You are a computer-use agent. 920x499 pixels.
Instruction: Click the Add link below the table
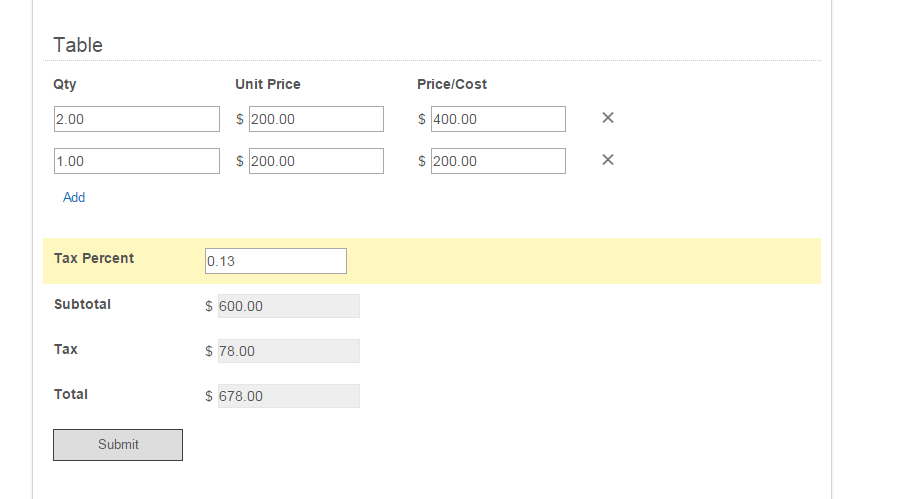pos(74,197)
